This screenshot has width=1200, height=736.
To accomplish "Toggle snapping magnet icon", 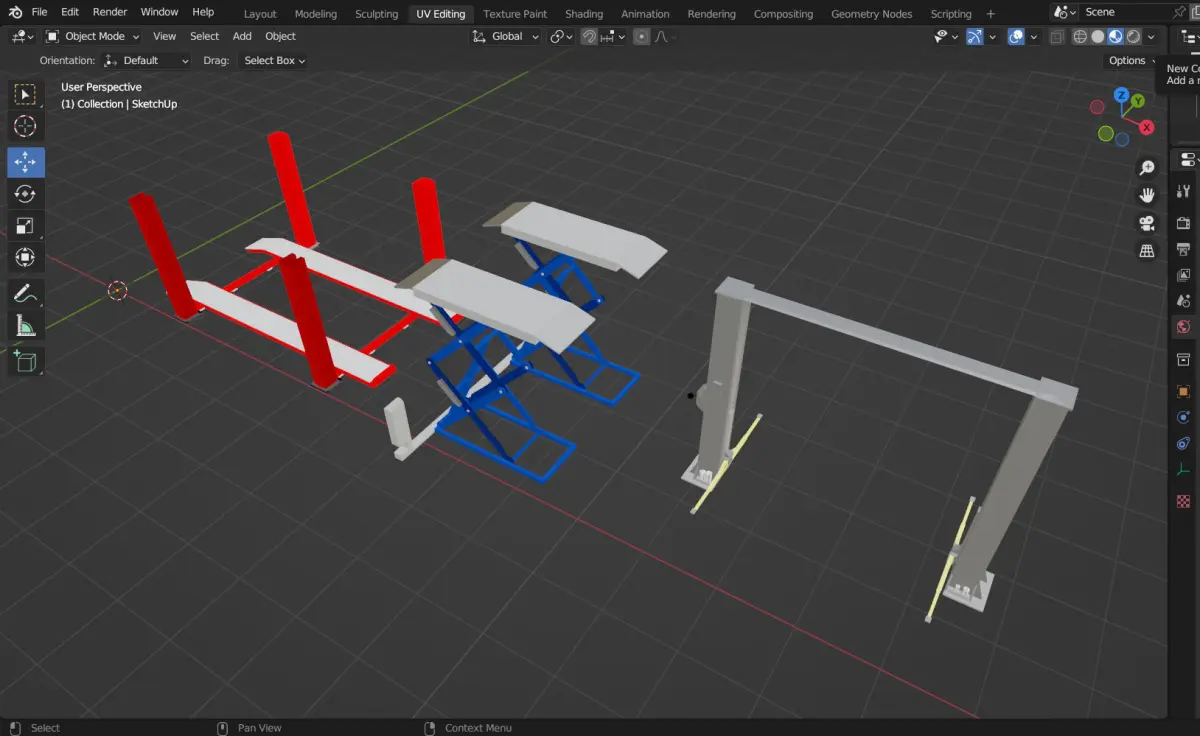I will (590, 36).
